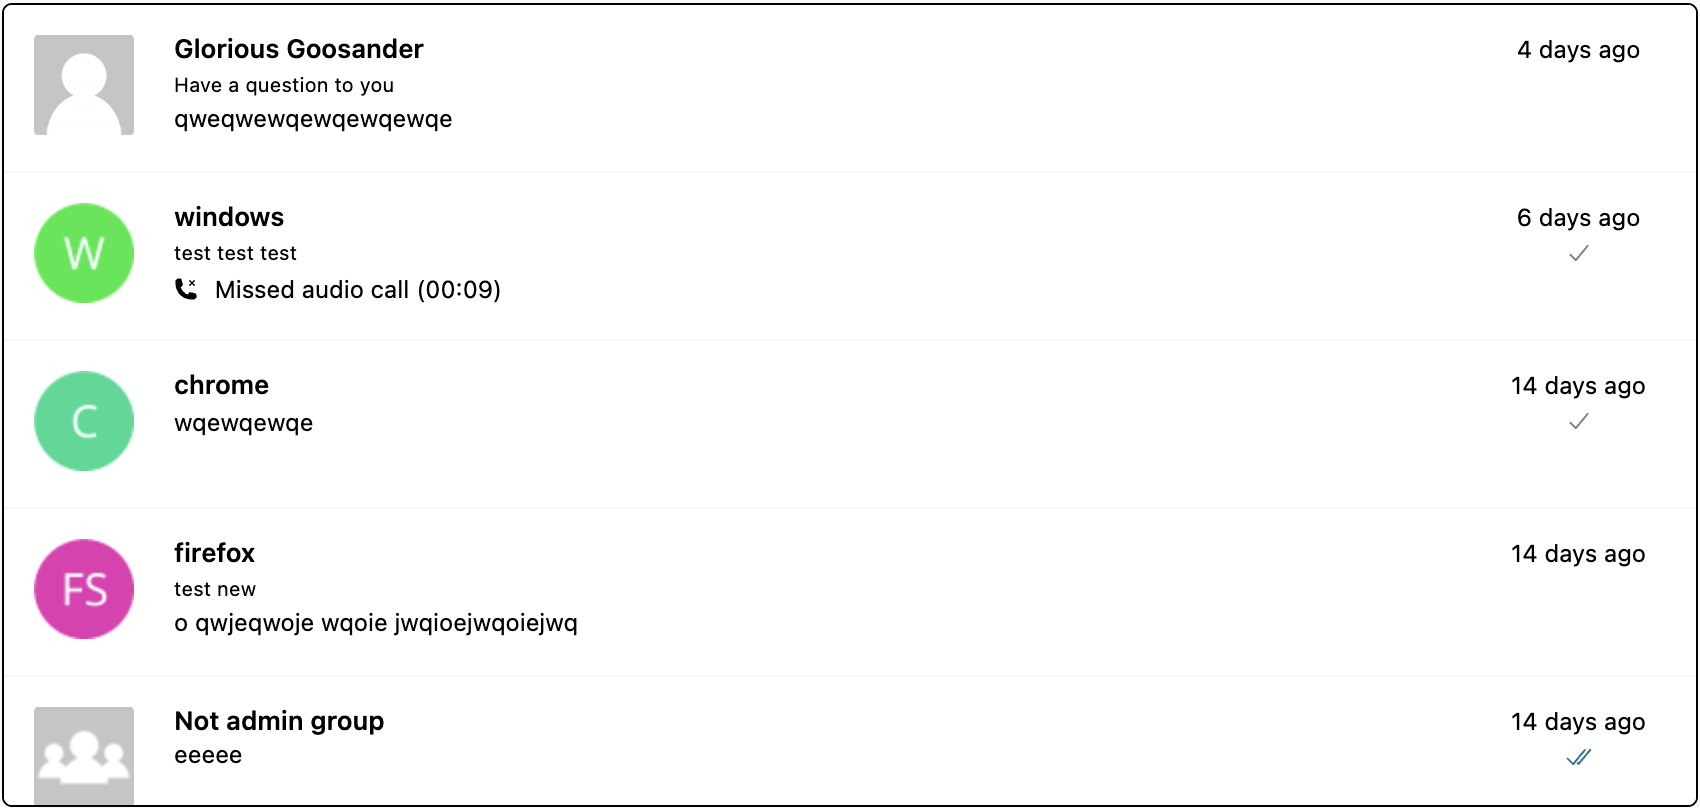Click the 'eeeee' group message preview
1700x808 pixels.
[x=208, y=755]
